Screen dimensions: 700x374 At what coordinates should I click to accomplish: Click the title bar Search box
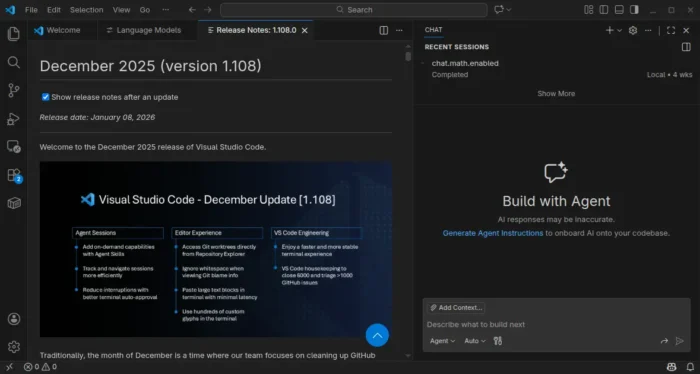354,9
